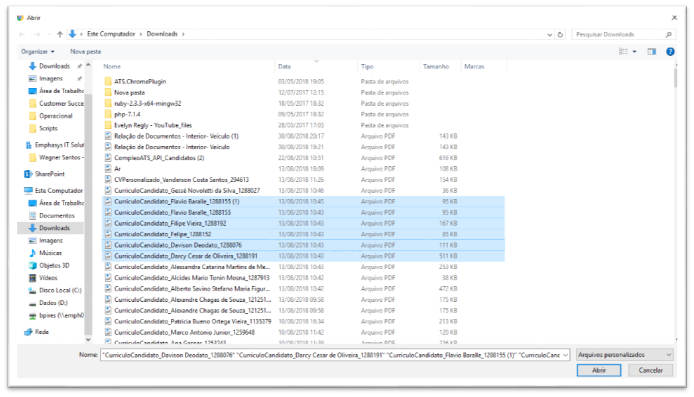This screenshot has width=694, height=397.
Task: Sort by the Marcas column header
Action: [474, 66]
